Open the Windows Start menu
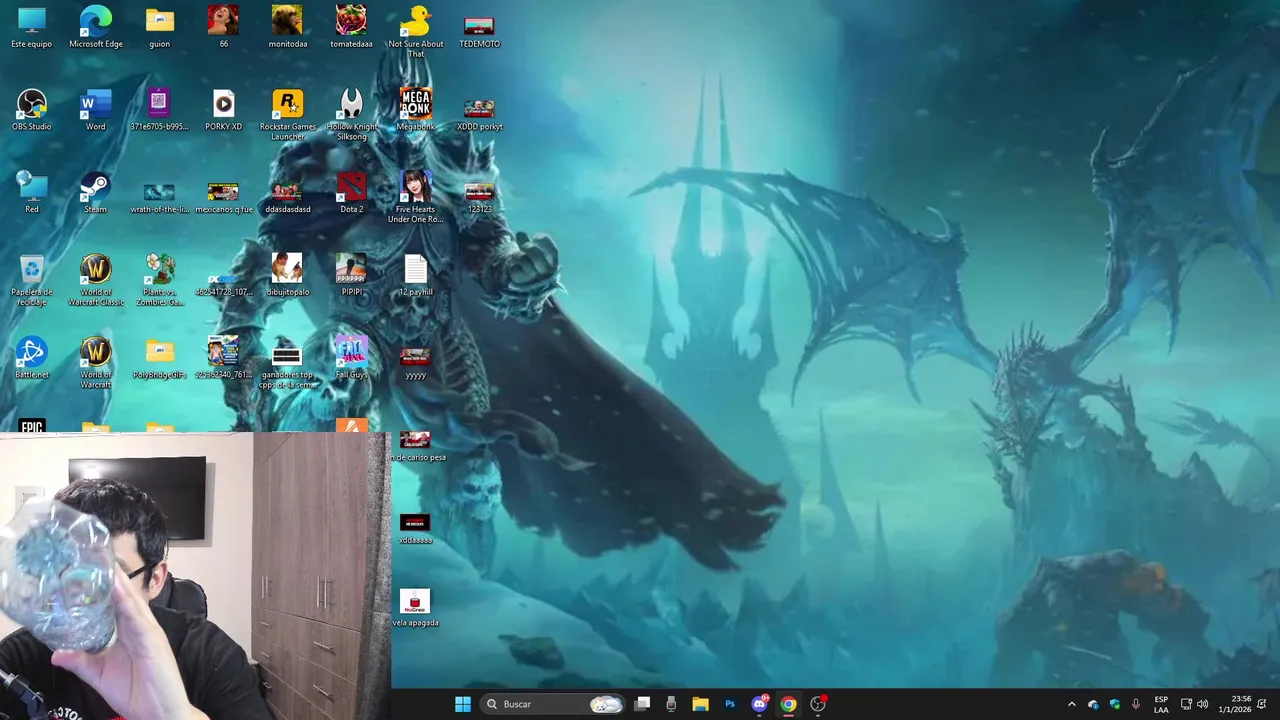The width and height of the screenshot is (1280, 720). point(463,704)
